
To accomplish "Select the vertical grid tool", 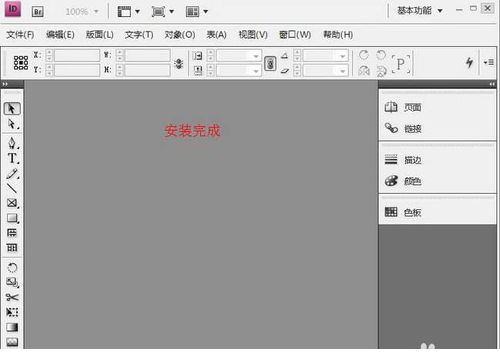I will tap(12, 247).
